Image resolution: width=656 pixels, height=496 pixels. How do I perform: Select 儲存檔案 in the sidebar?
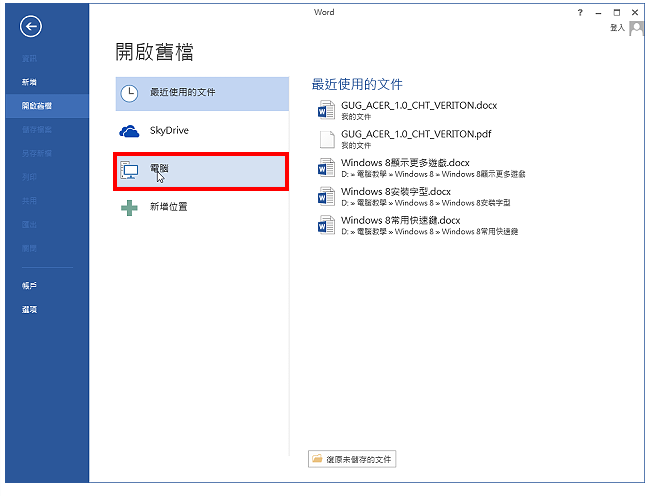coord(37,130)
